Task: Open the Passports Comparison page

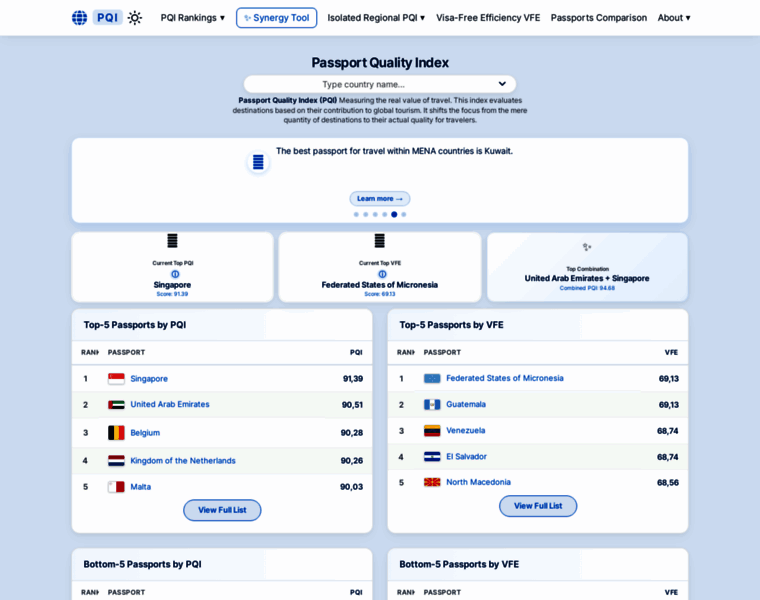Action: 598,18
